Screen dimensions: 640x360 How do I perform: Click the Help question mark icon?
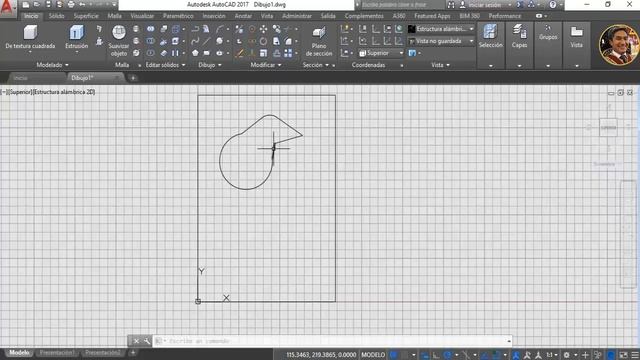click(553, 4)
